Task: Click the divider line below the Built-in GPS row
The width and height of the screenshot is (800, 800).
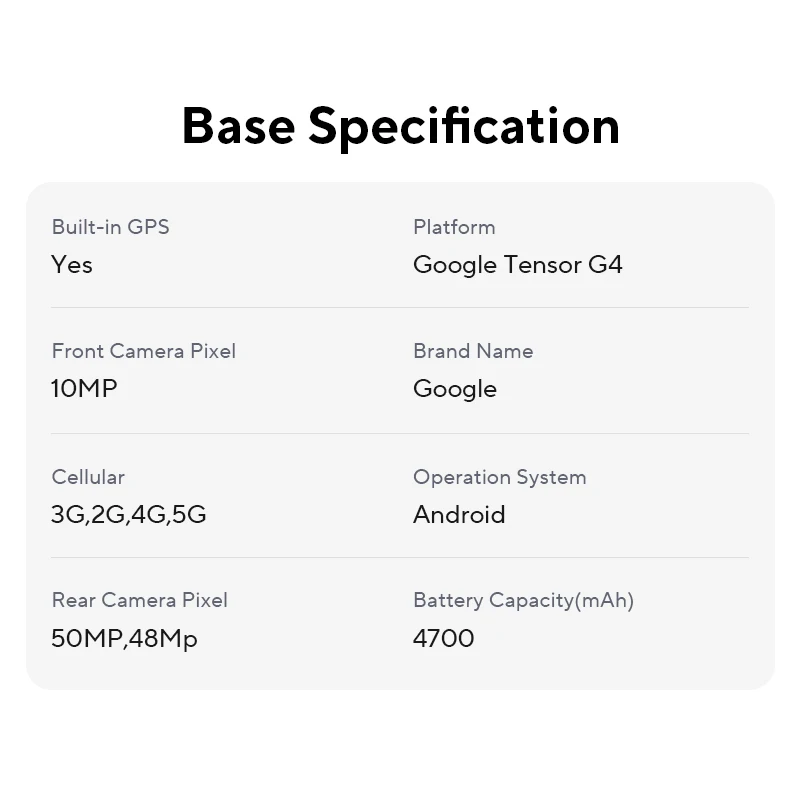Action: pyautogui.click(x=400, y=307)
